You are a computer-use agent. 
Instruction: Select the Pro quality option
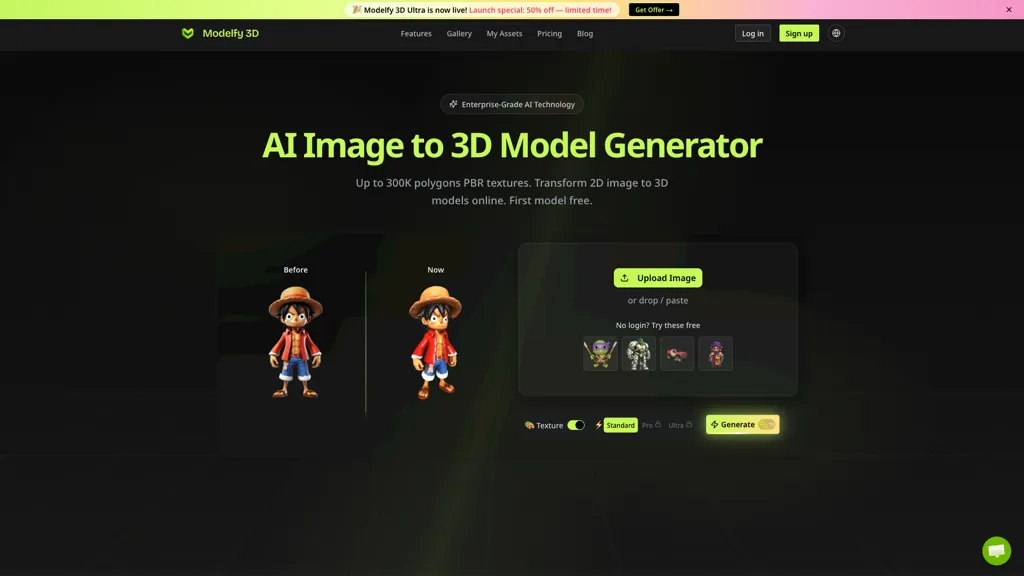click(x=648, y=425)
